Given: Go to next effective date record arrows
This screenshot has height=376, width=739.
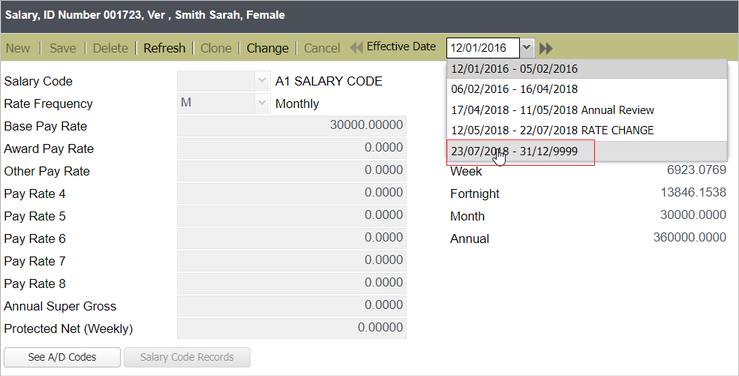Looking at the screenshot, I should (x=546, y=48).
